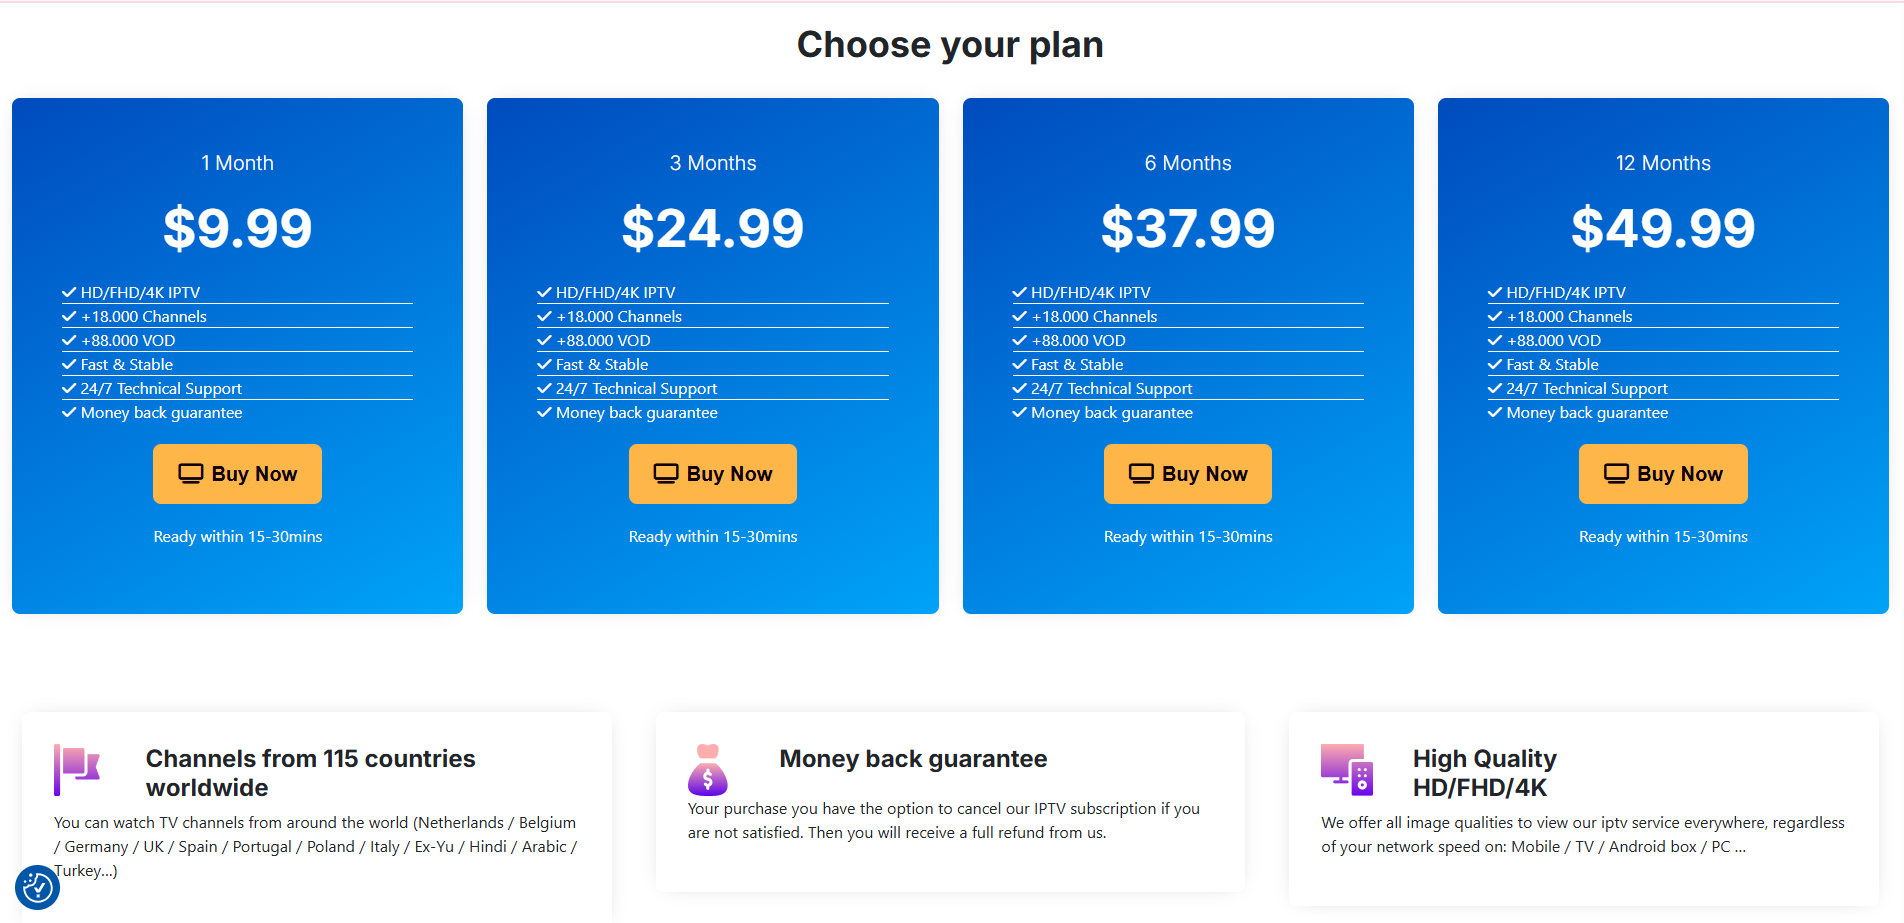Screen dimensions: 1904x923
Task: Click the checkmark beside 1 Month HD/FHD/4K IPTV
Action: [69, 292]
